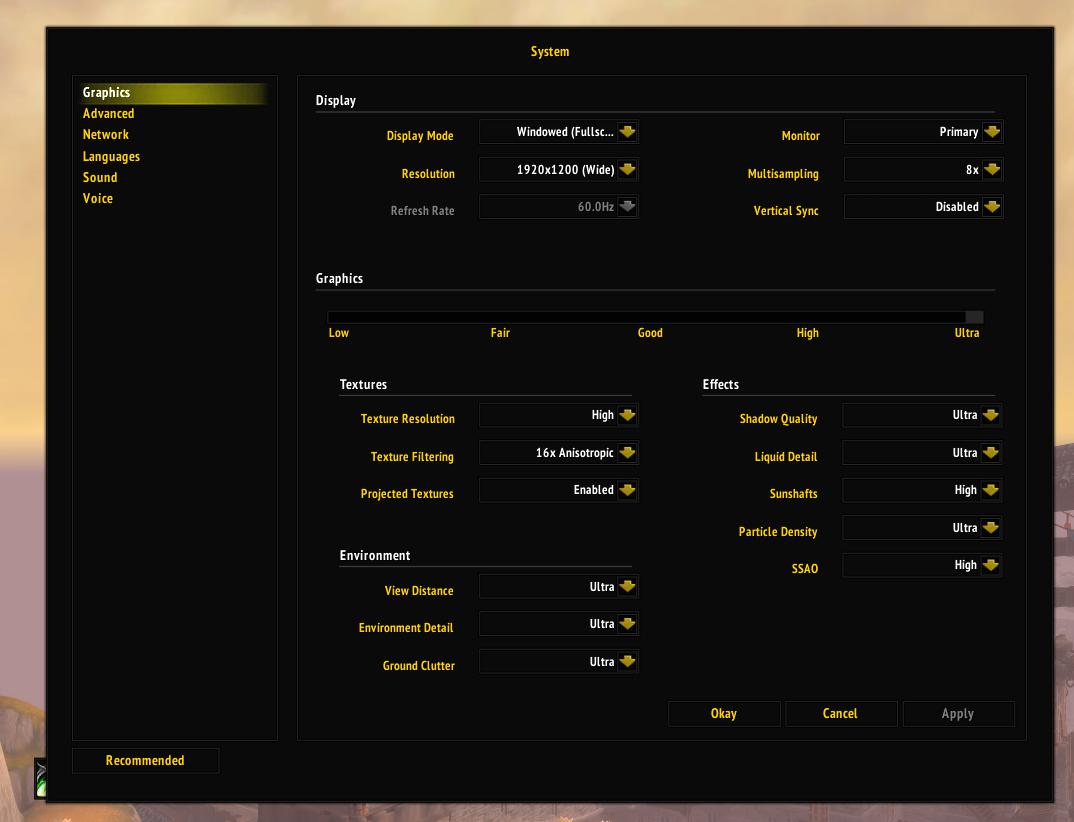Click the Cancel button

[840, 714]
